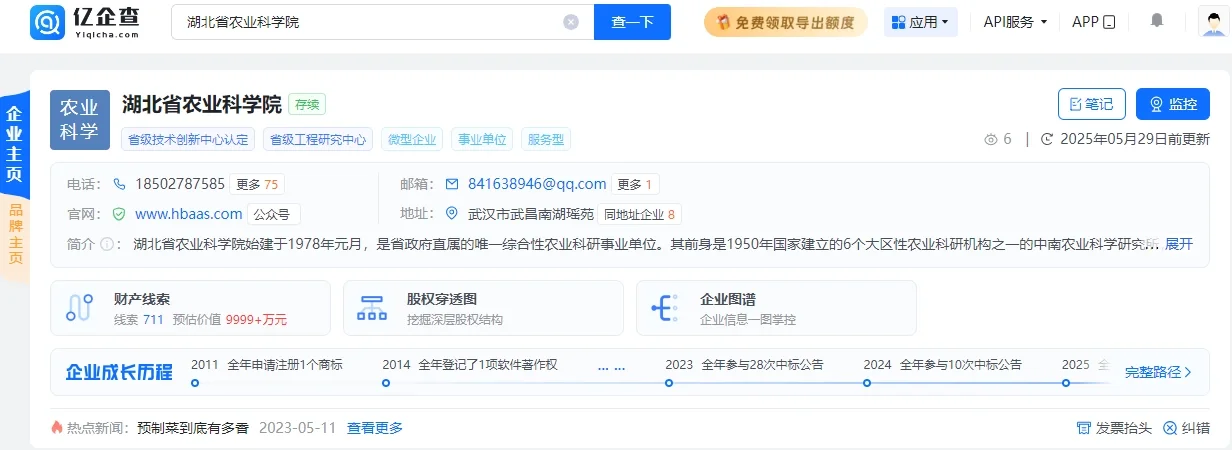The width and height of the screenshot is (1232, 450).
Task: Clear the search box text
Action: tap(570, 22)
